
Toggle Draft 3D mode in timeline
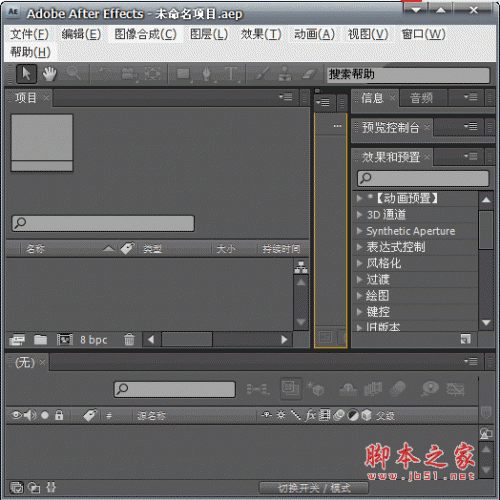click(x=315, y=389)
